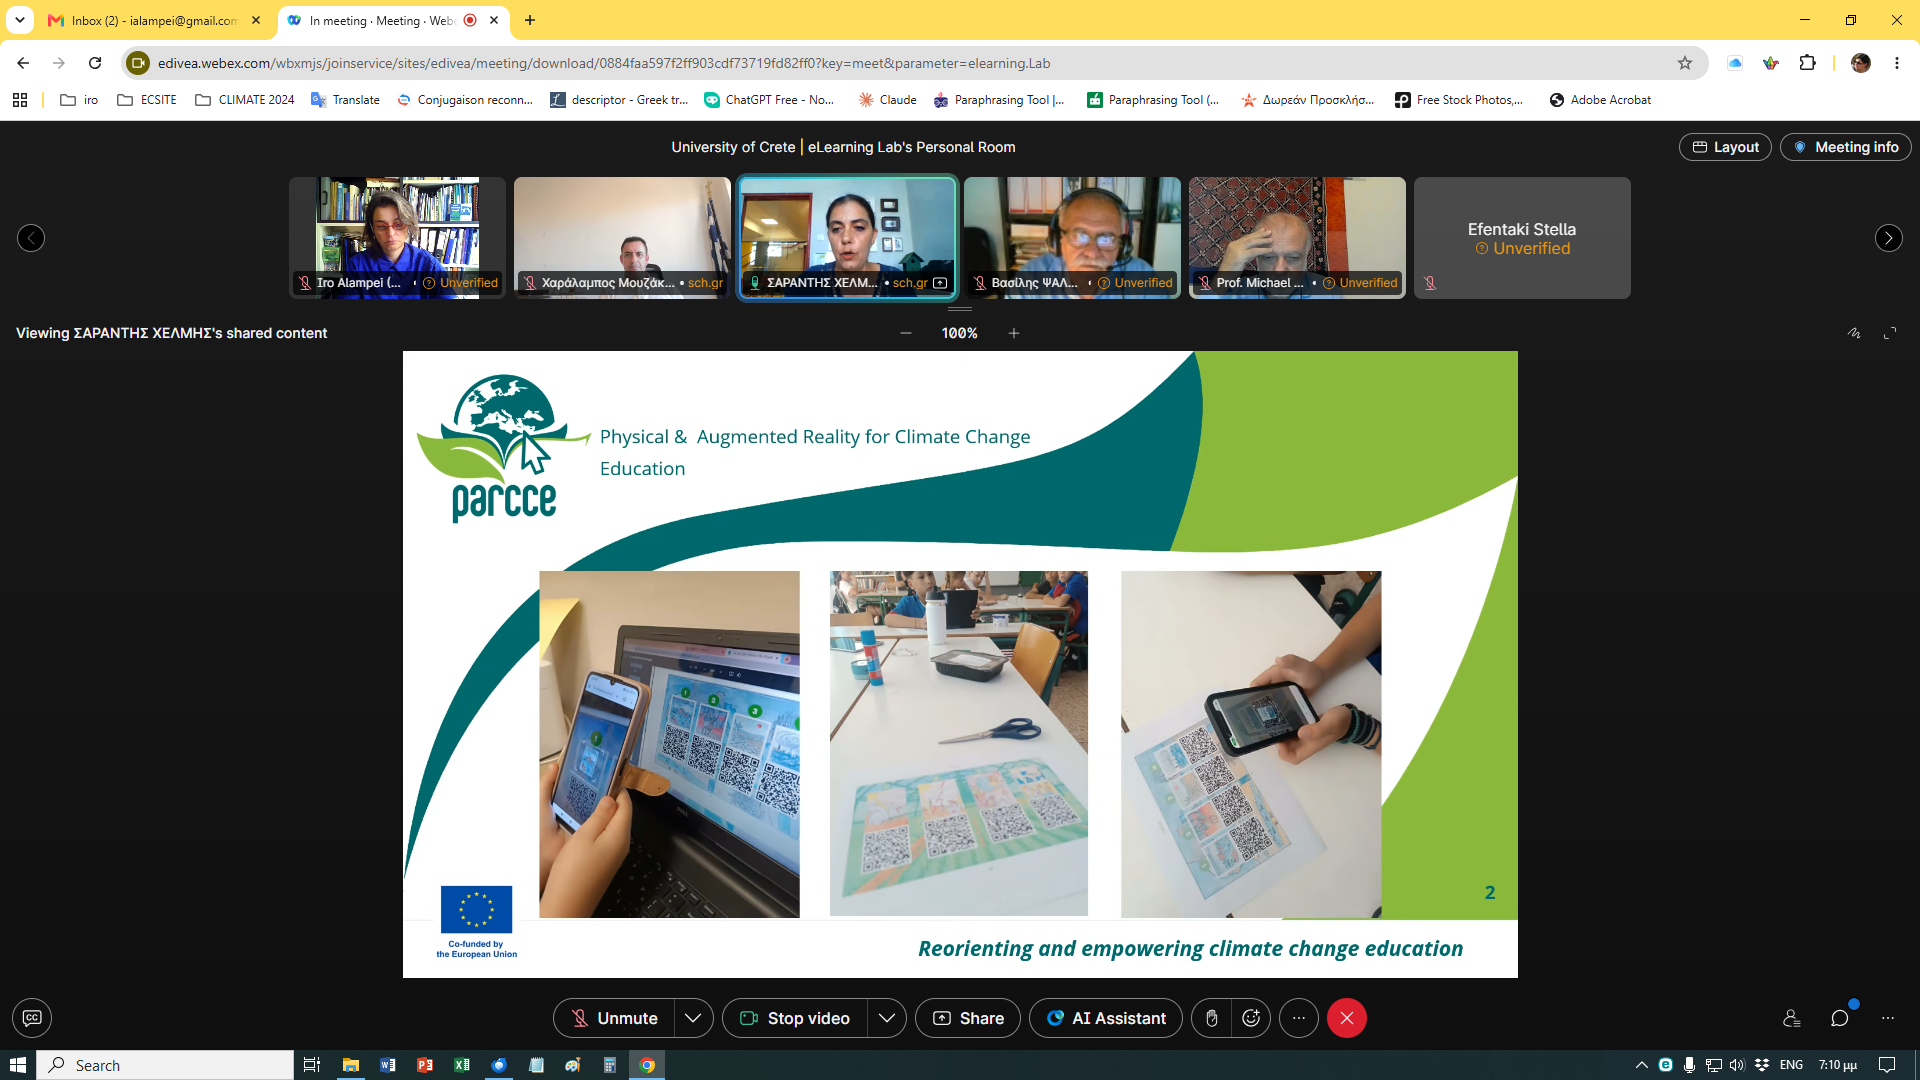
Task: Switch to the Gmail Inbox tab
Action: pos(155,20)
